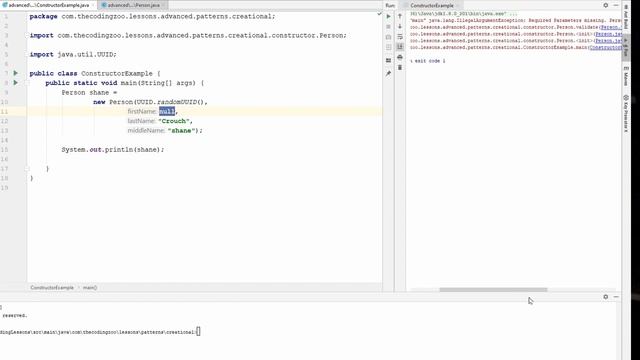Click the exit code 1 console line
The height and width of the screenshot is (360, 640).
[x=428, y=61]
